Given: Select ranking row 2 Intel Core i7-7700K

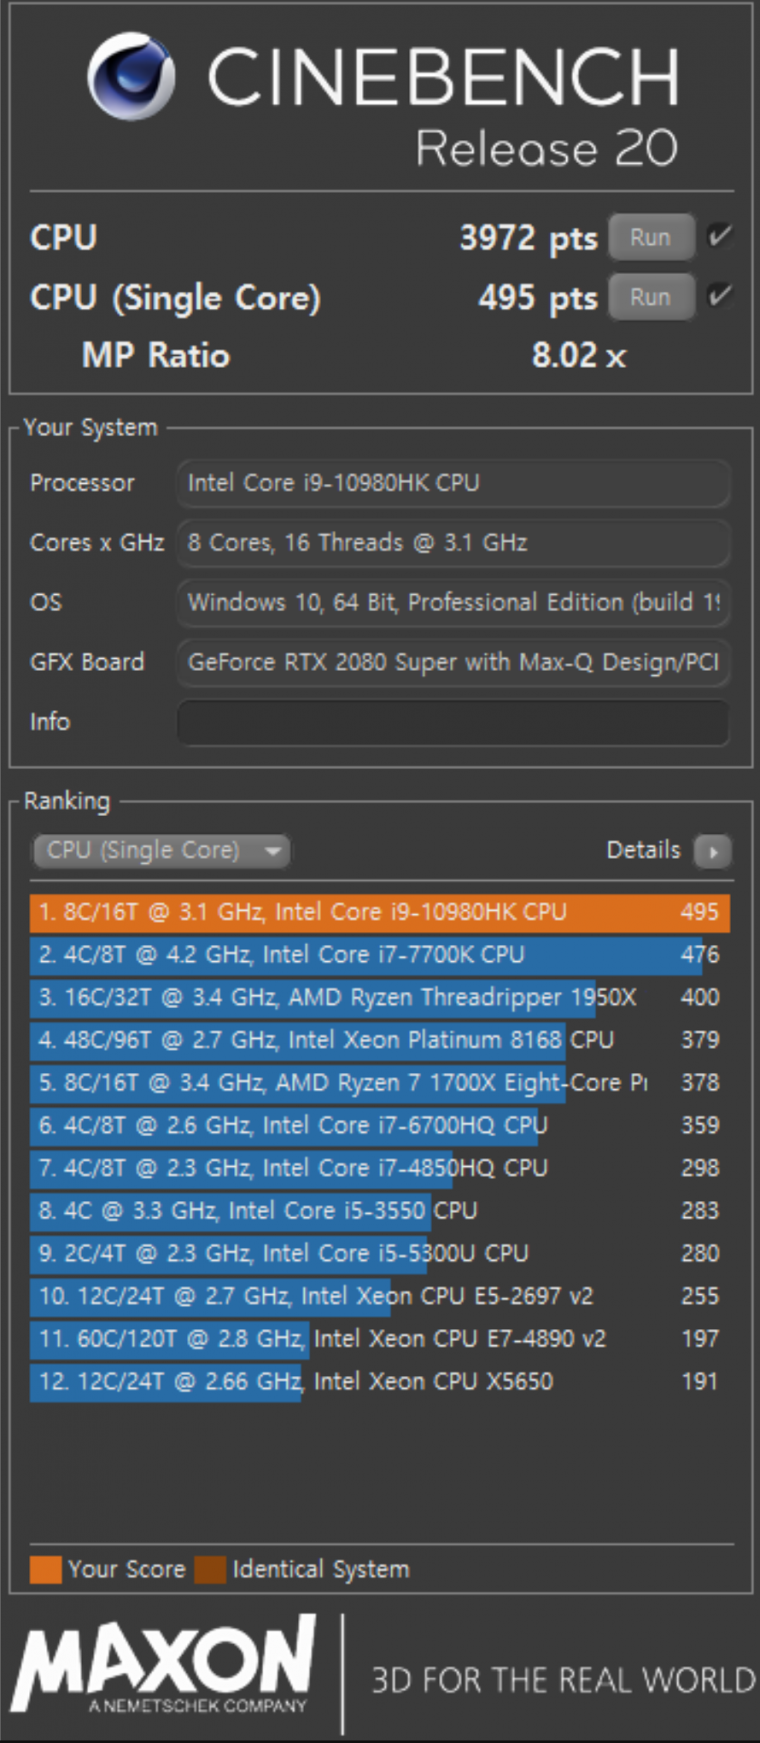Looking at the screenshot, I should pyautogui.click(x=380, y=955).
